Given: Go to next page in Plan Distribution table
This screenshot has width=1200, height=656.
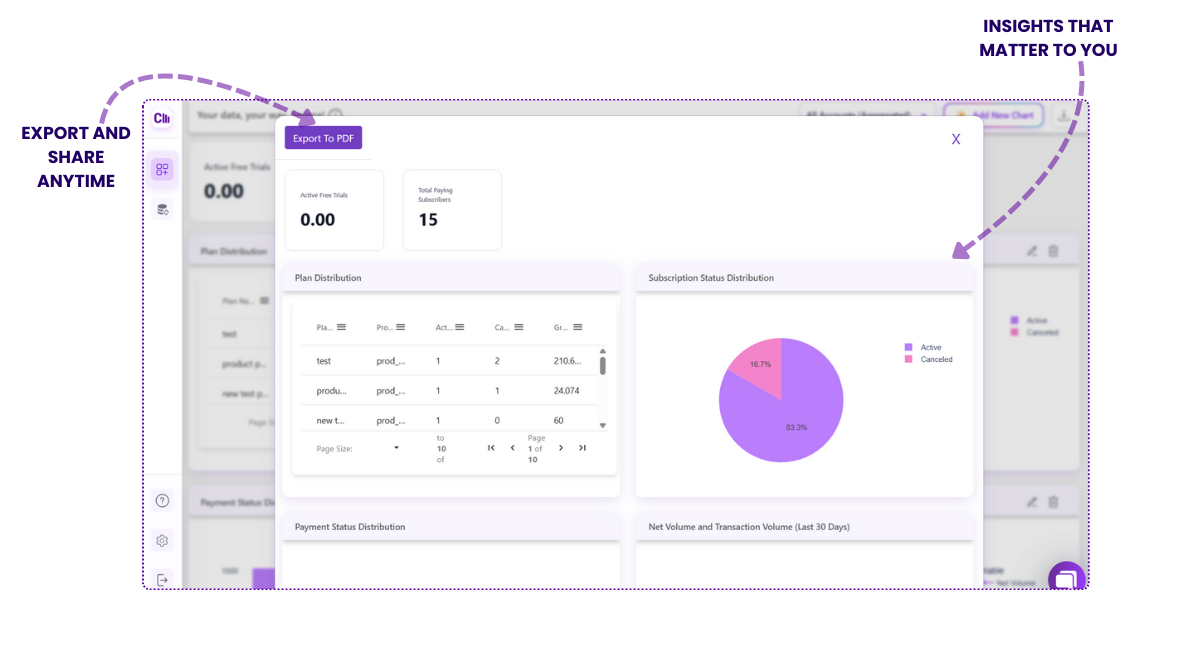Looking at the screenshot, I should (560, 448).
